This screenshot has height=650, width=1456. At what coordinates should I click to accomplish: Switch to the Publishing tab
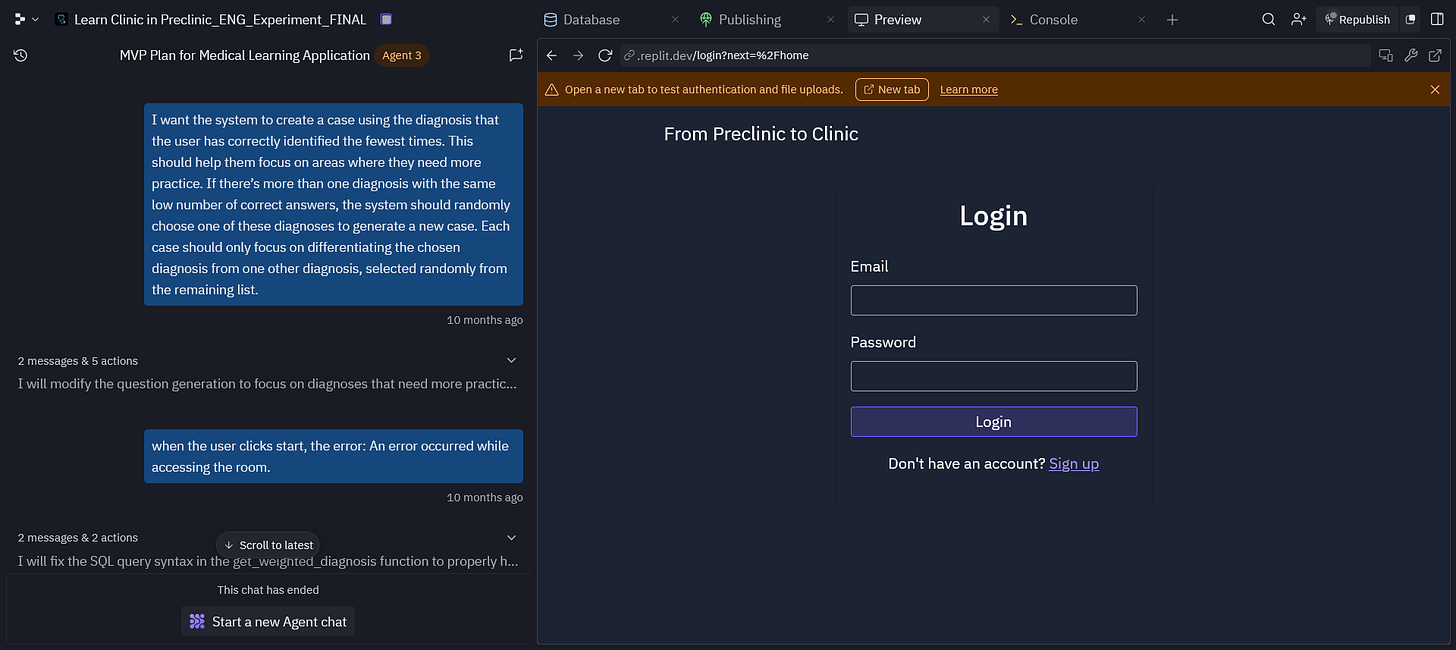pyautogui.click(x=740, y=19)
